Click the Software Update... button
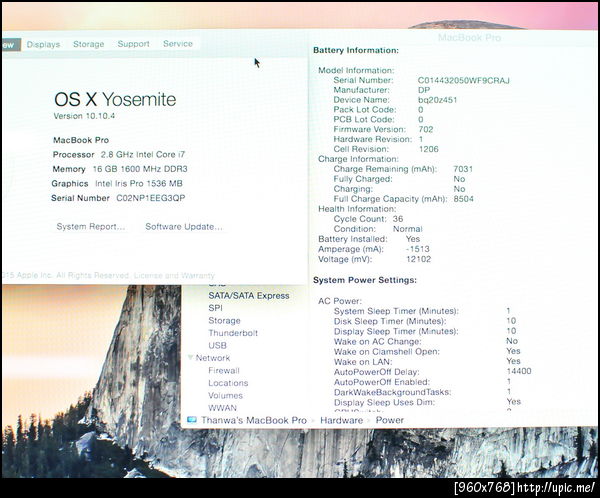Viewport: 600px width, 498px height. pos(184,227)
